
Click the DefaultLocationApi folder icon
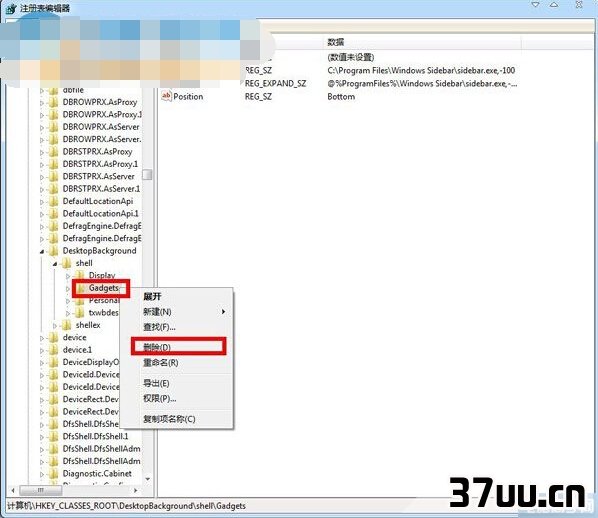coord(54,201)
